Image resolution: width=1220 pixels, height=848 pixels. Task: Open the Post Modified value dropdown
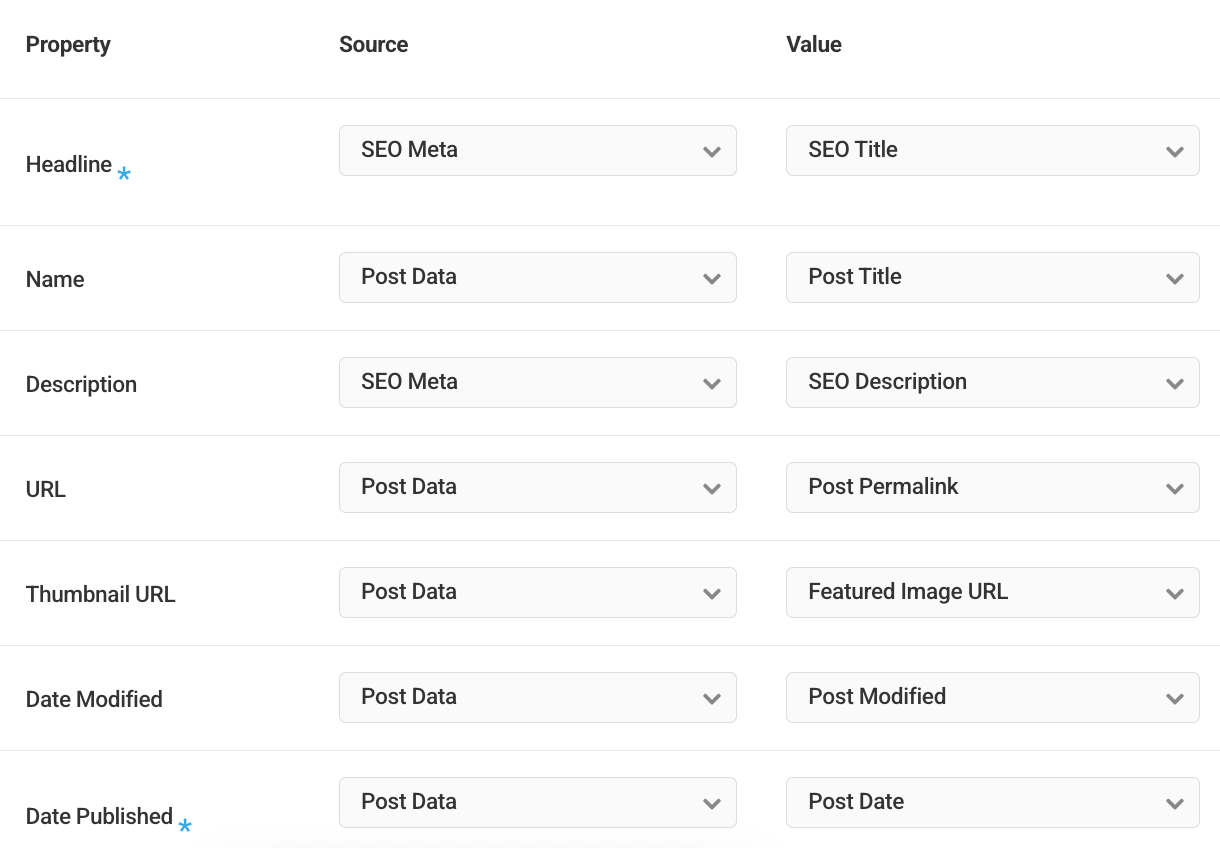coord(992,697)
